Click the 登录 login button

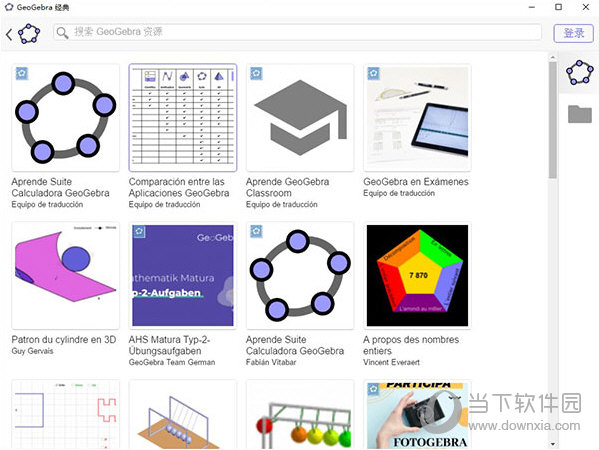[x=573, y=33]
